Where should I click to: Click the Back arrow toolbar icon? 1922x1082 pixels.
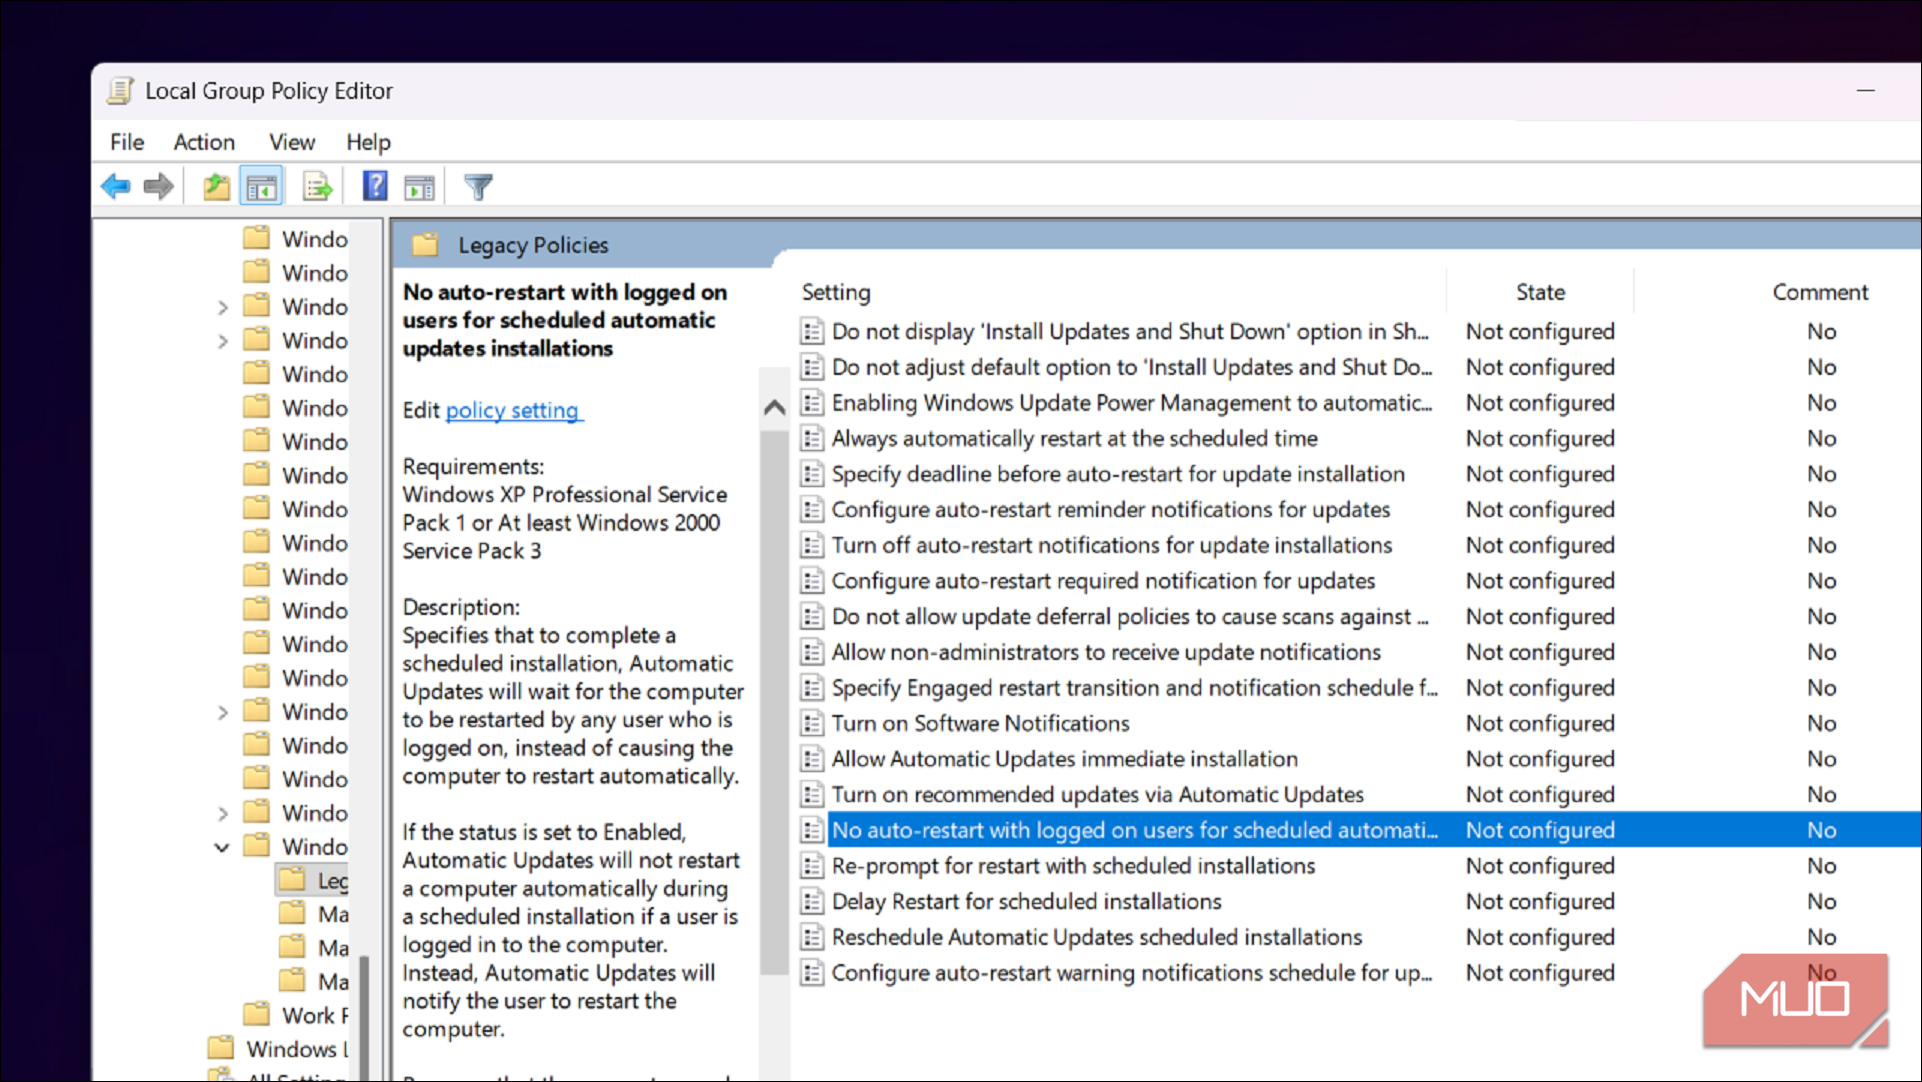pos(116,186)
